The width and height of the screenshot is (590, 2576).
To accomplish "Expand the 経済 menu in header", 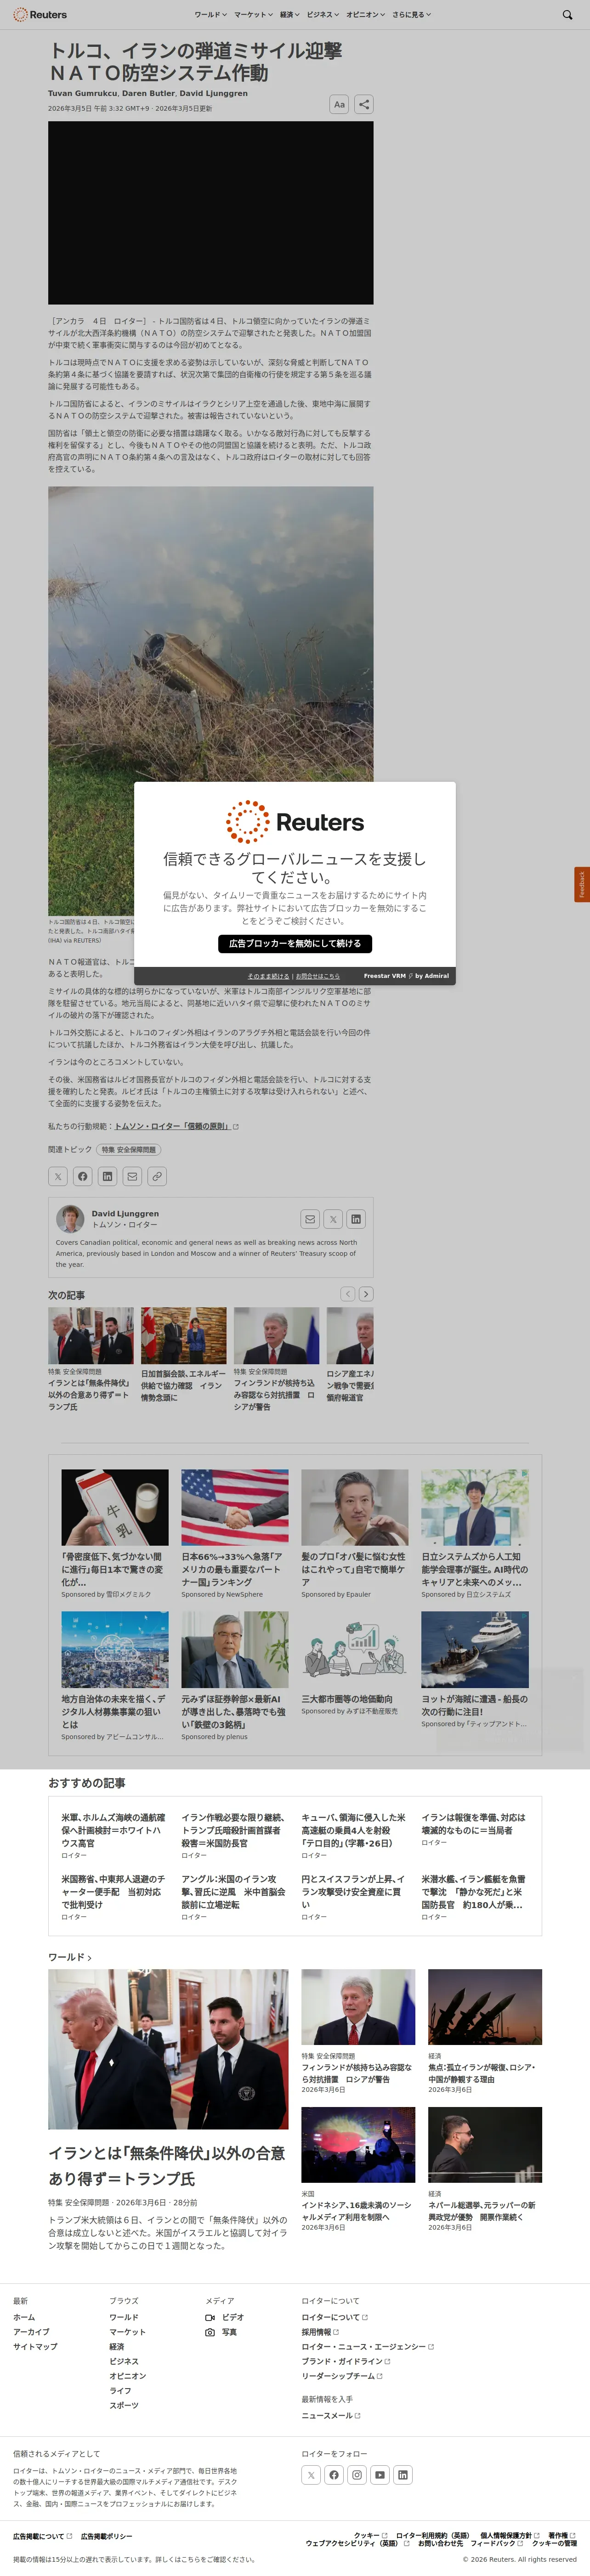I will (x=289, y=15).
